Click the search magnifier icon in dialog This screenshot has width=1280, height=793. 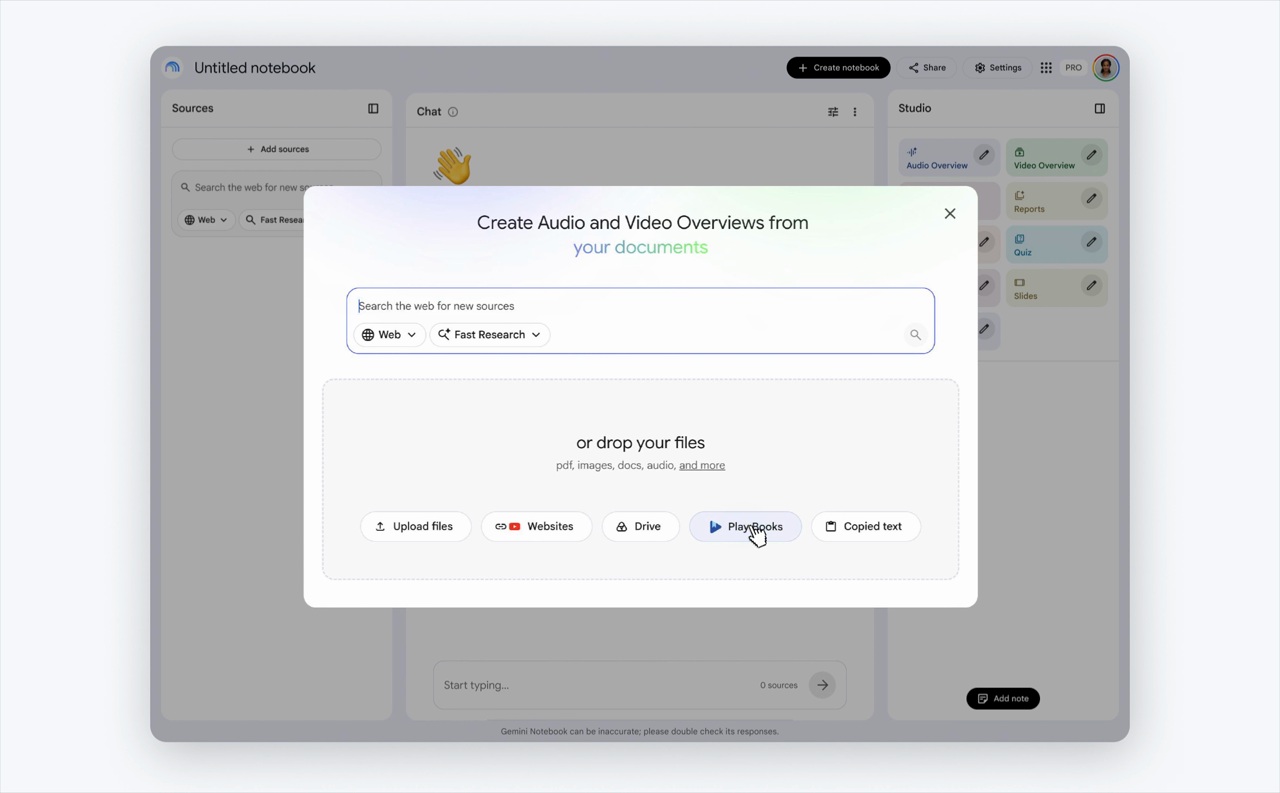[x=915, y=335]
